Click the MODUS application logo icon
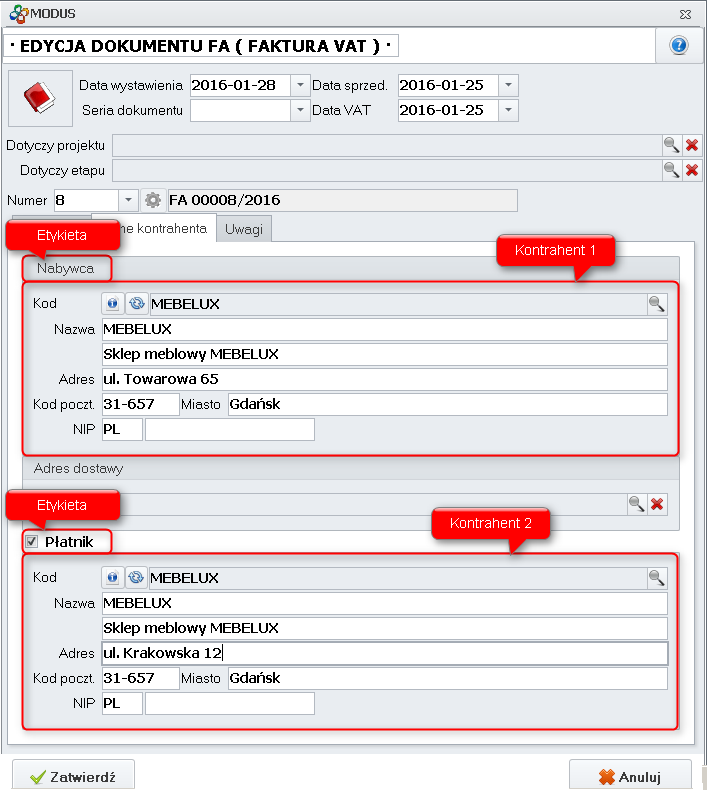The width and height of the screenshot is (707, 790). pyautogui.click(x=19, y=13)
